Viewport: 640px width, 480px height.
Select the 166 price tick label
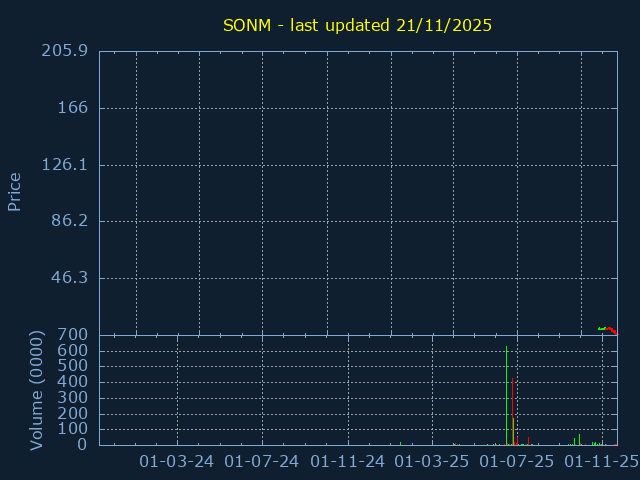pyautogui.click(x=73, y=108)
